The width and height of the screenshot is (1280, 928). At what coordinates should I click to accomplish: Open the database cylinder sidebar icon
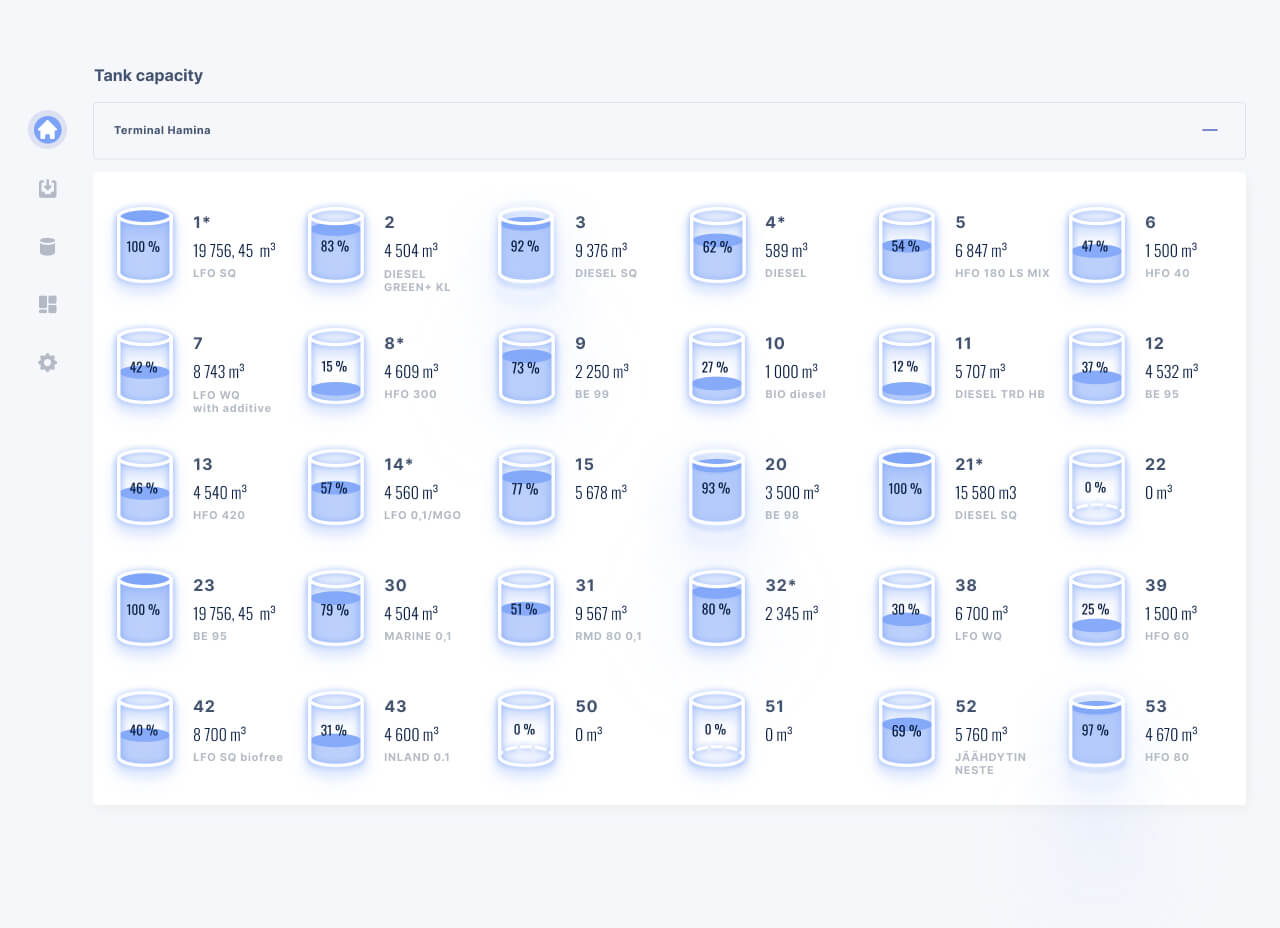[x=47, y=246]
